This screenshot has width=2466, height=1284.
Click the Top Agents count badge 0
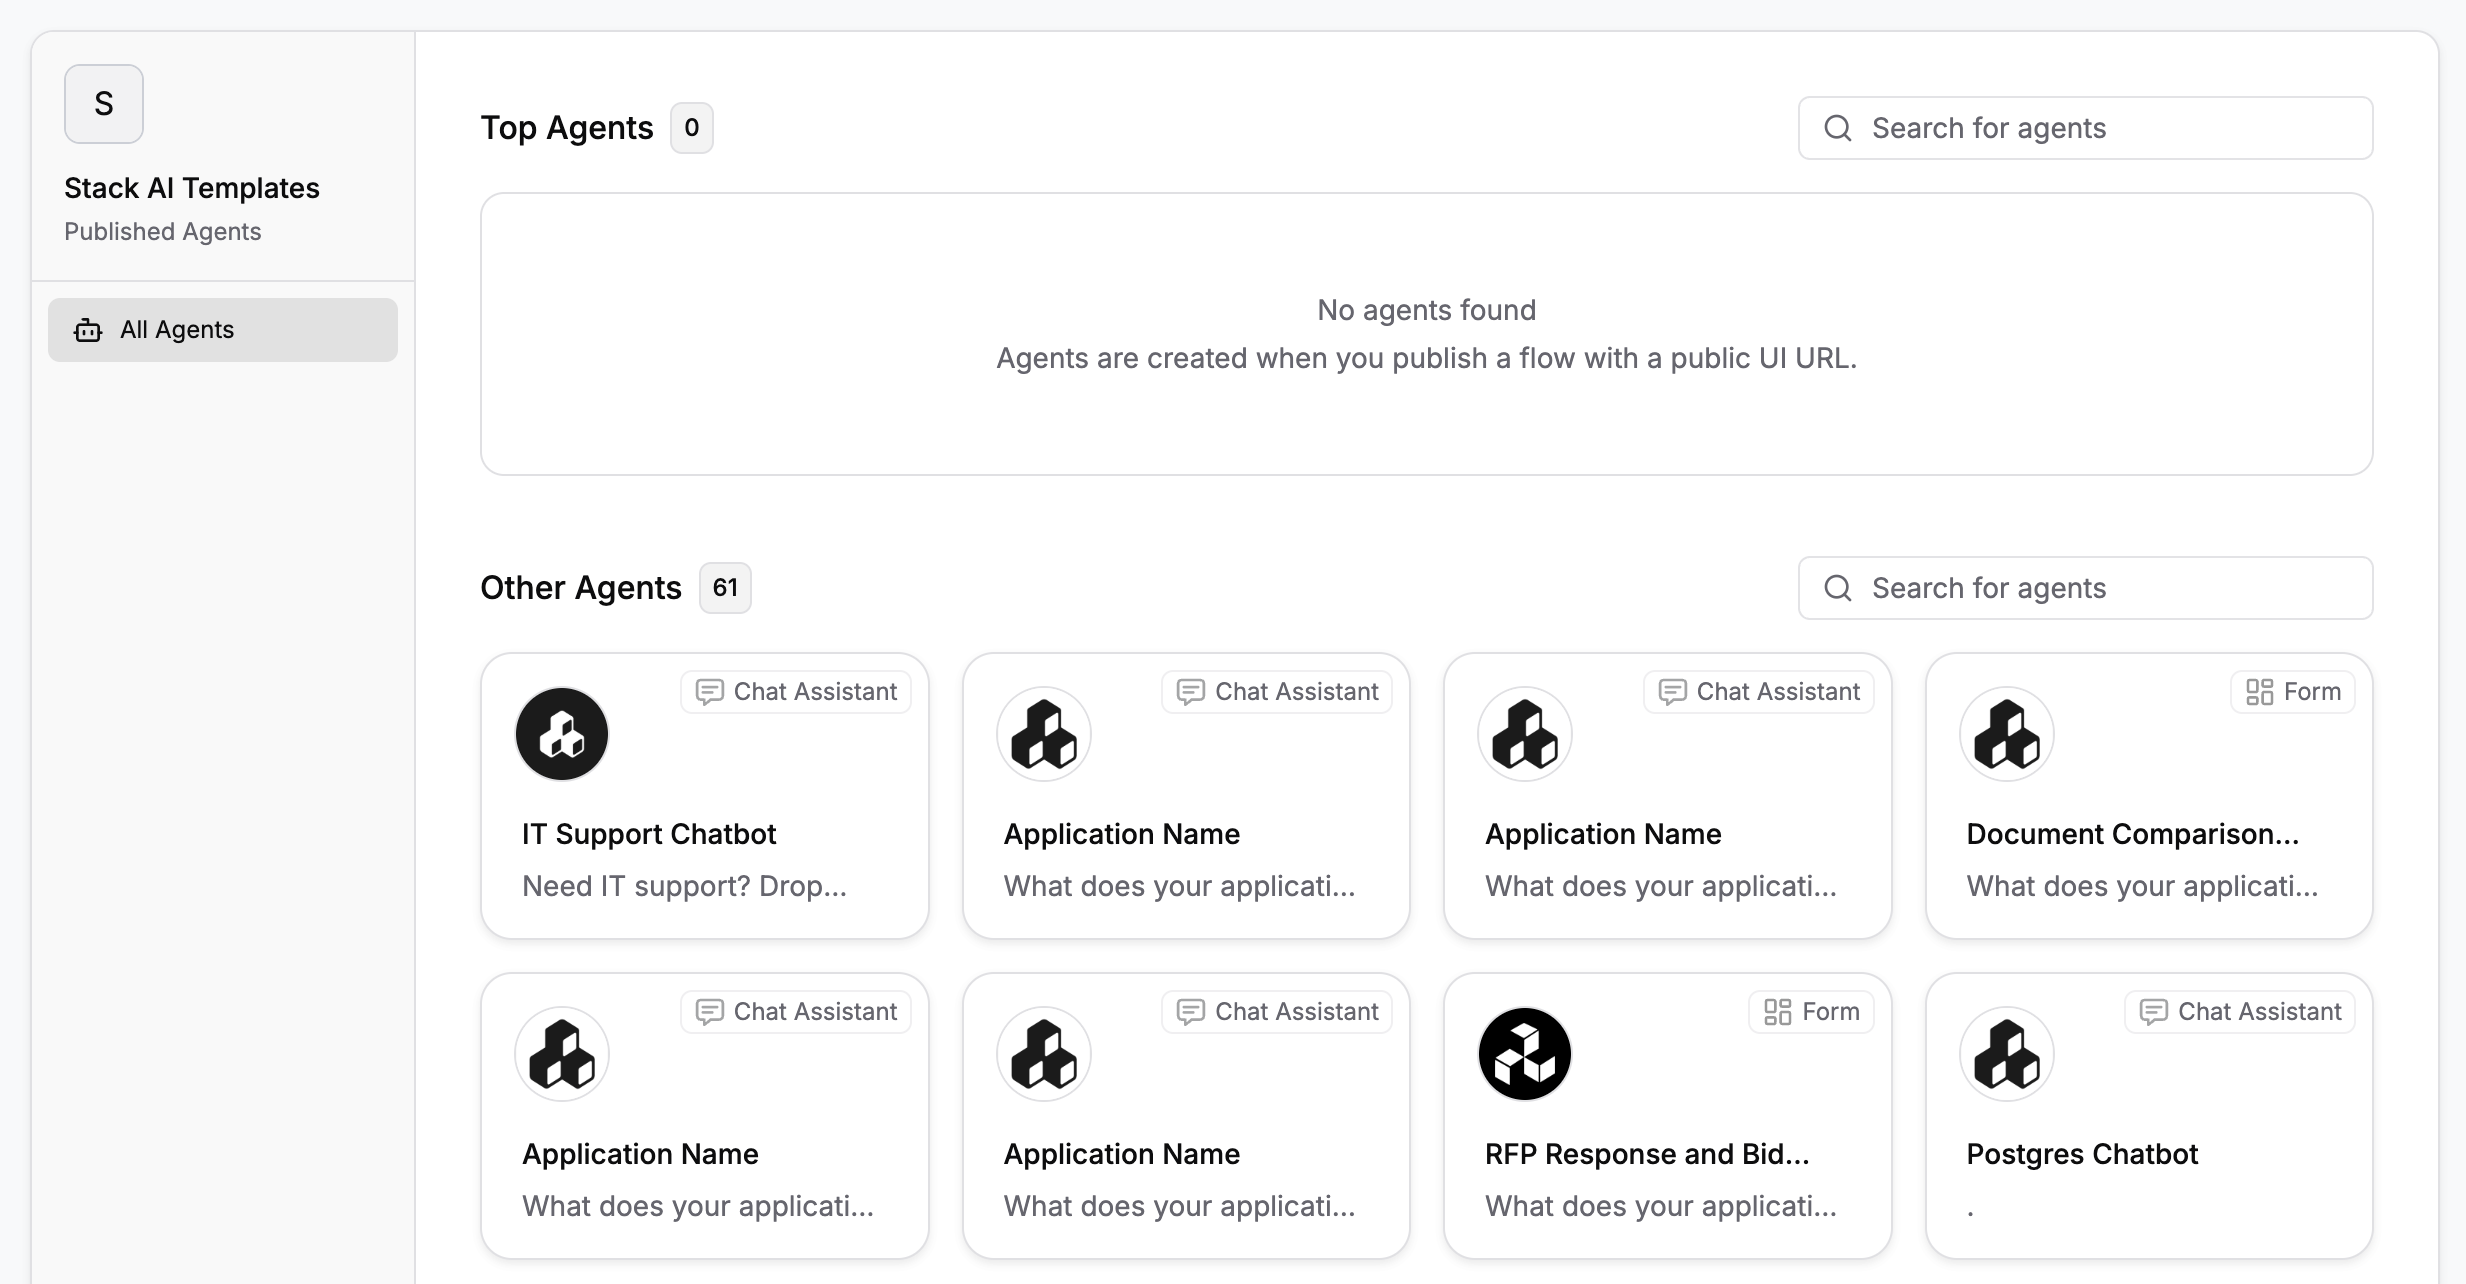691,128
